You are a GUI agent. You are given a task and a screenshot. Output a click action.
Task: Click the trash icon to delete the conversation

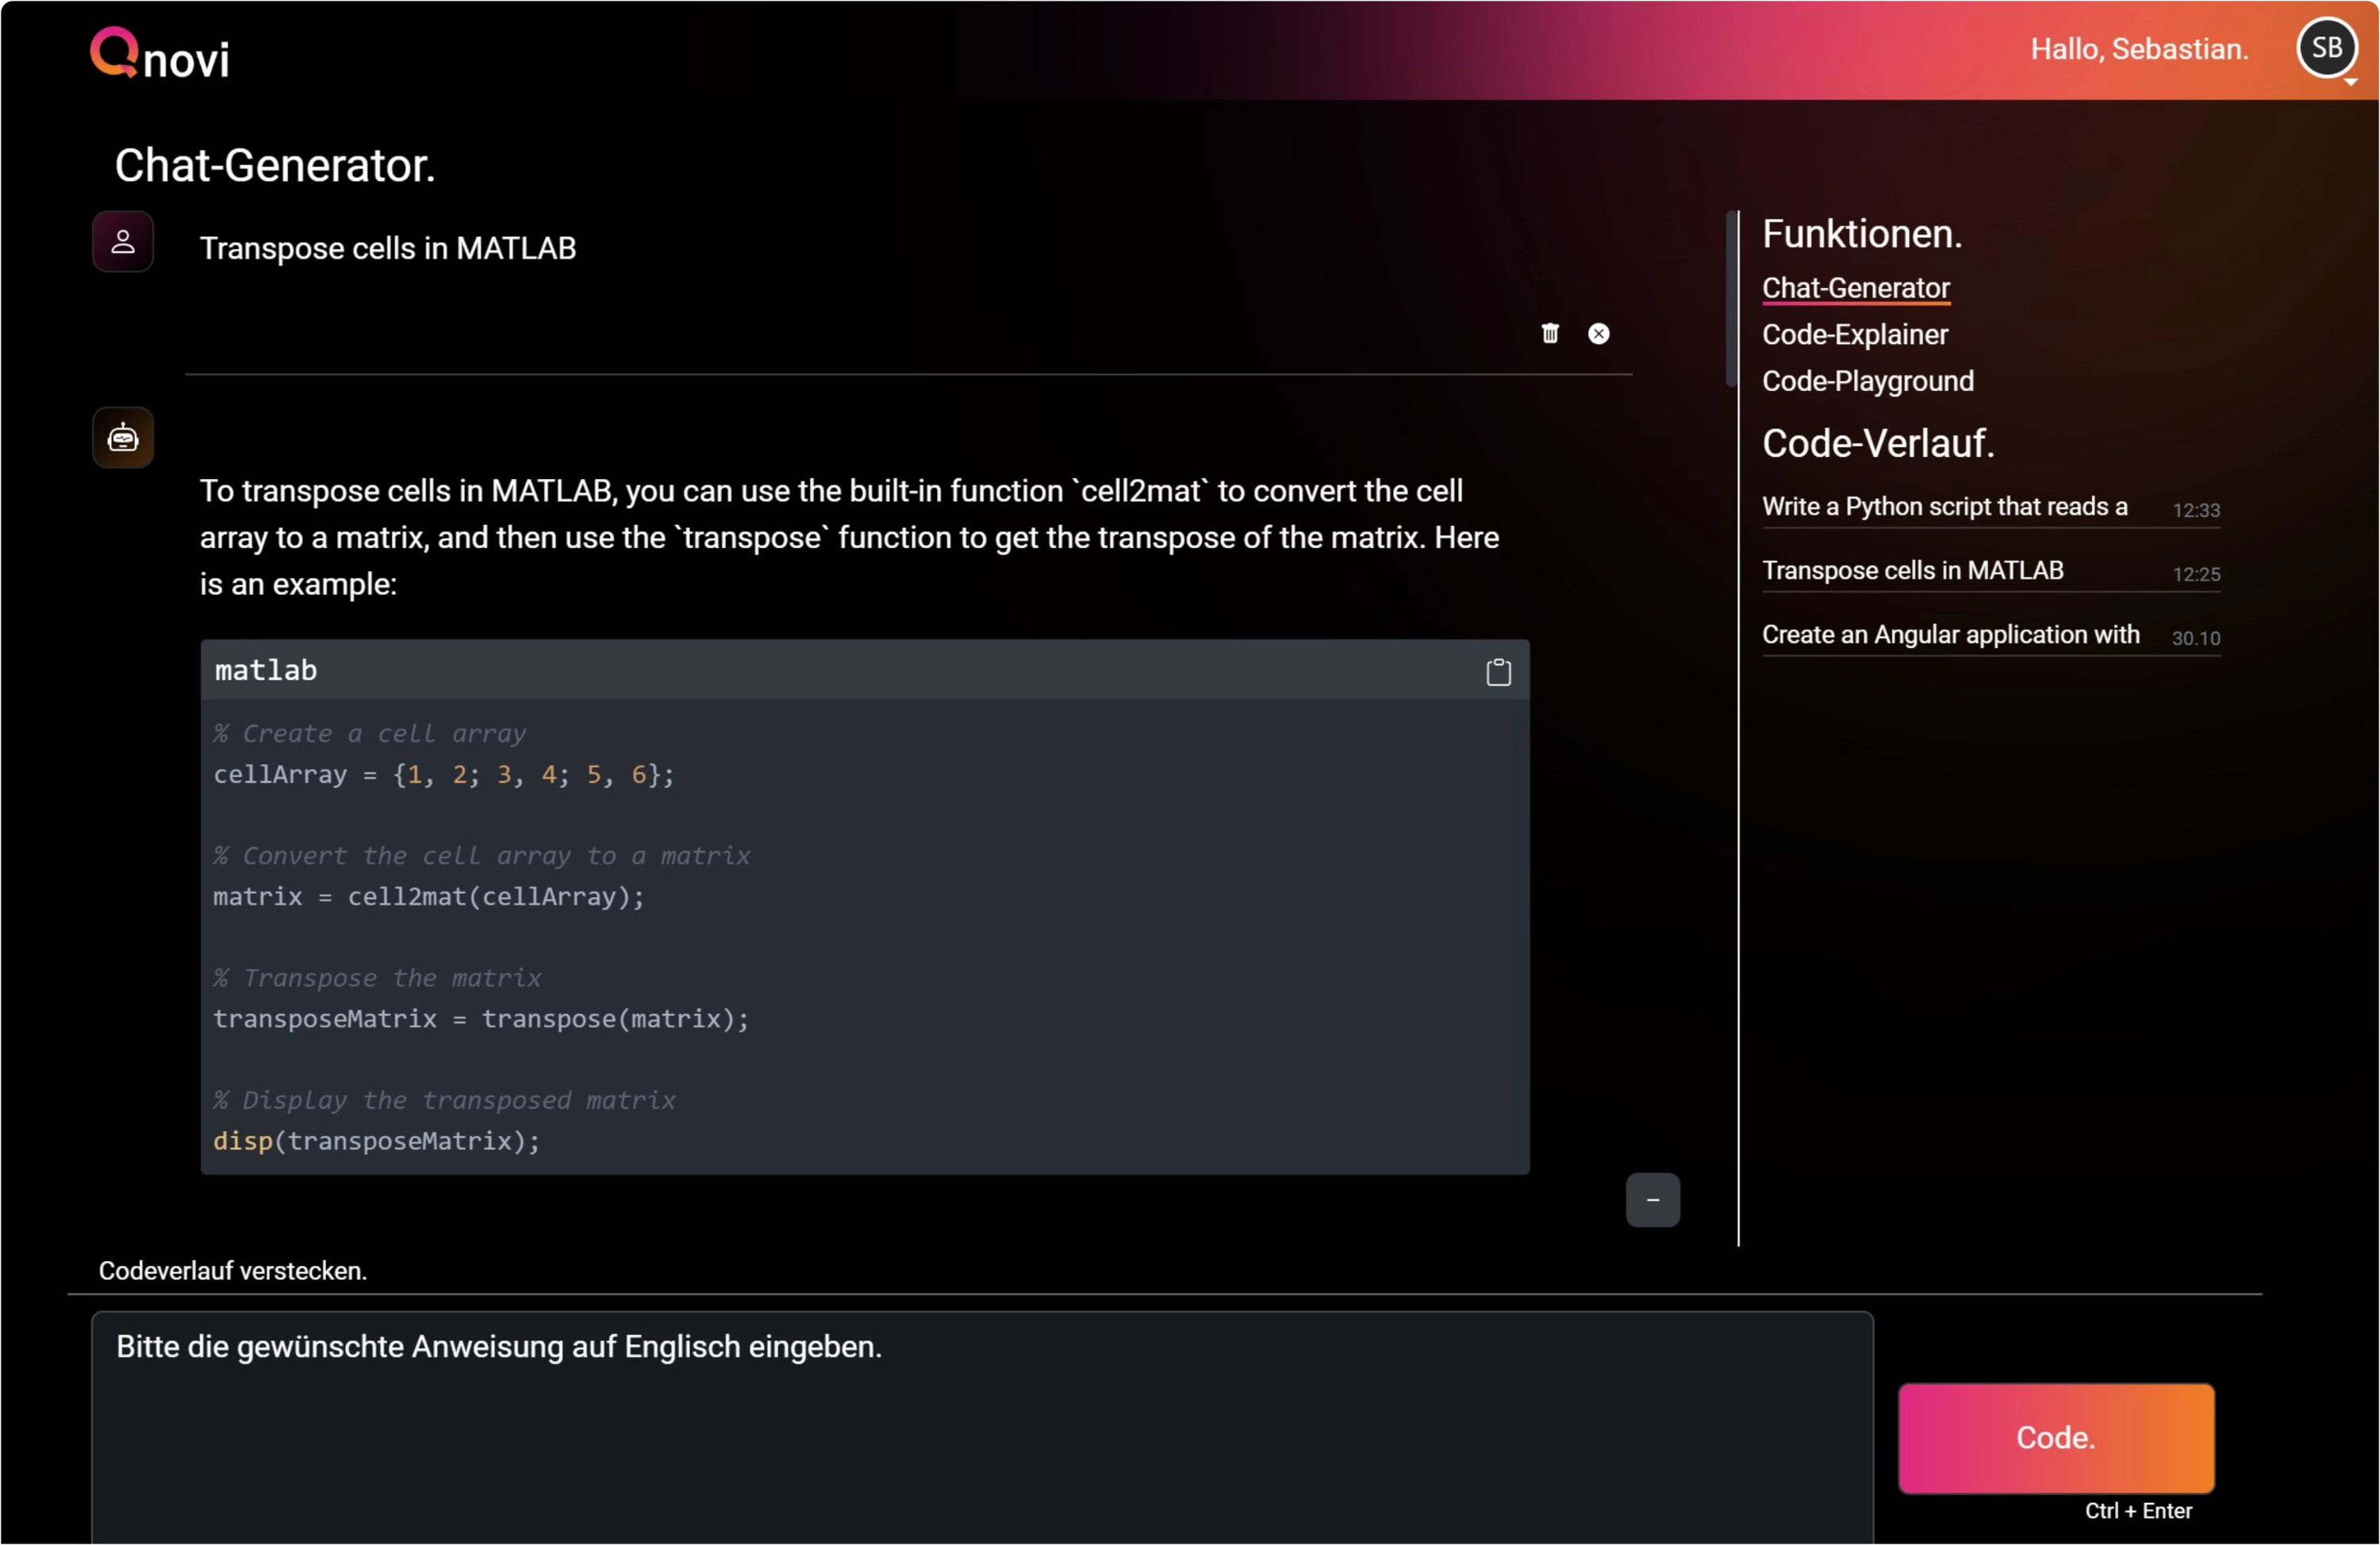[1549, 333]
